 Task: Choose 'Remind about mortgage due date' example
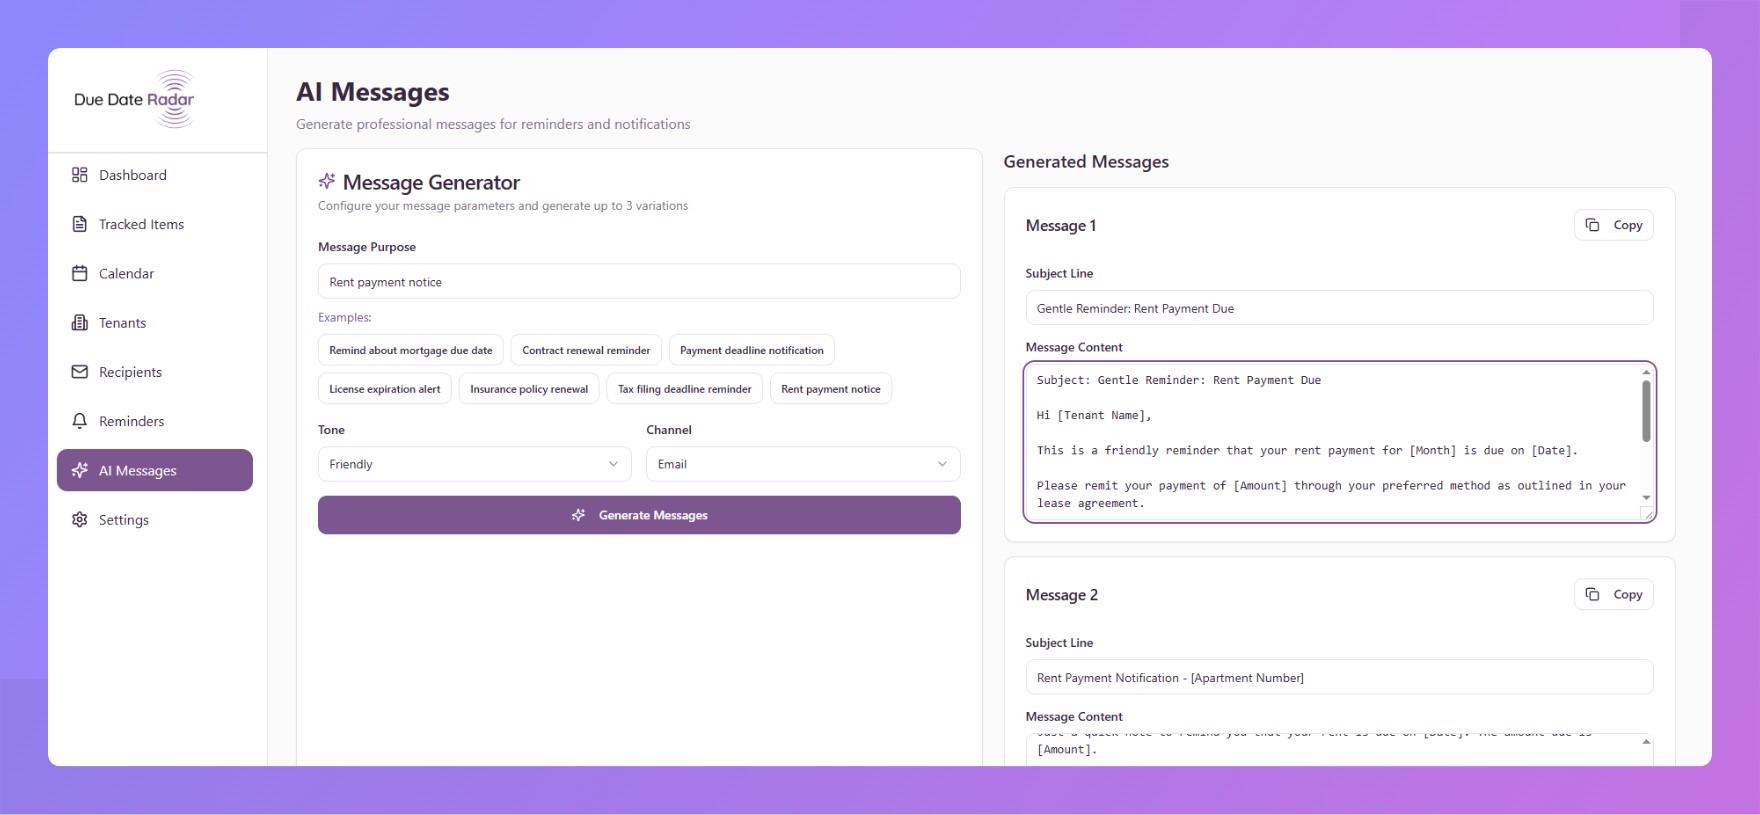pyautogui.click(x=411, y=350)
